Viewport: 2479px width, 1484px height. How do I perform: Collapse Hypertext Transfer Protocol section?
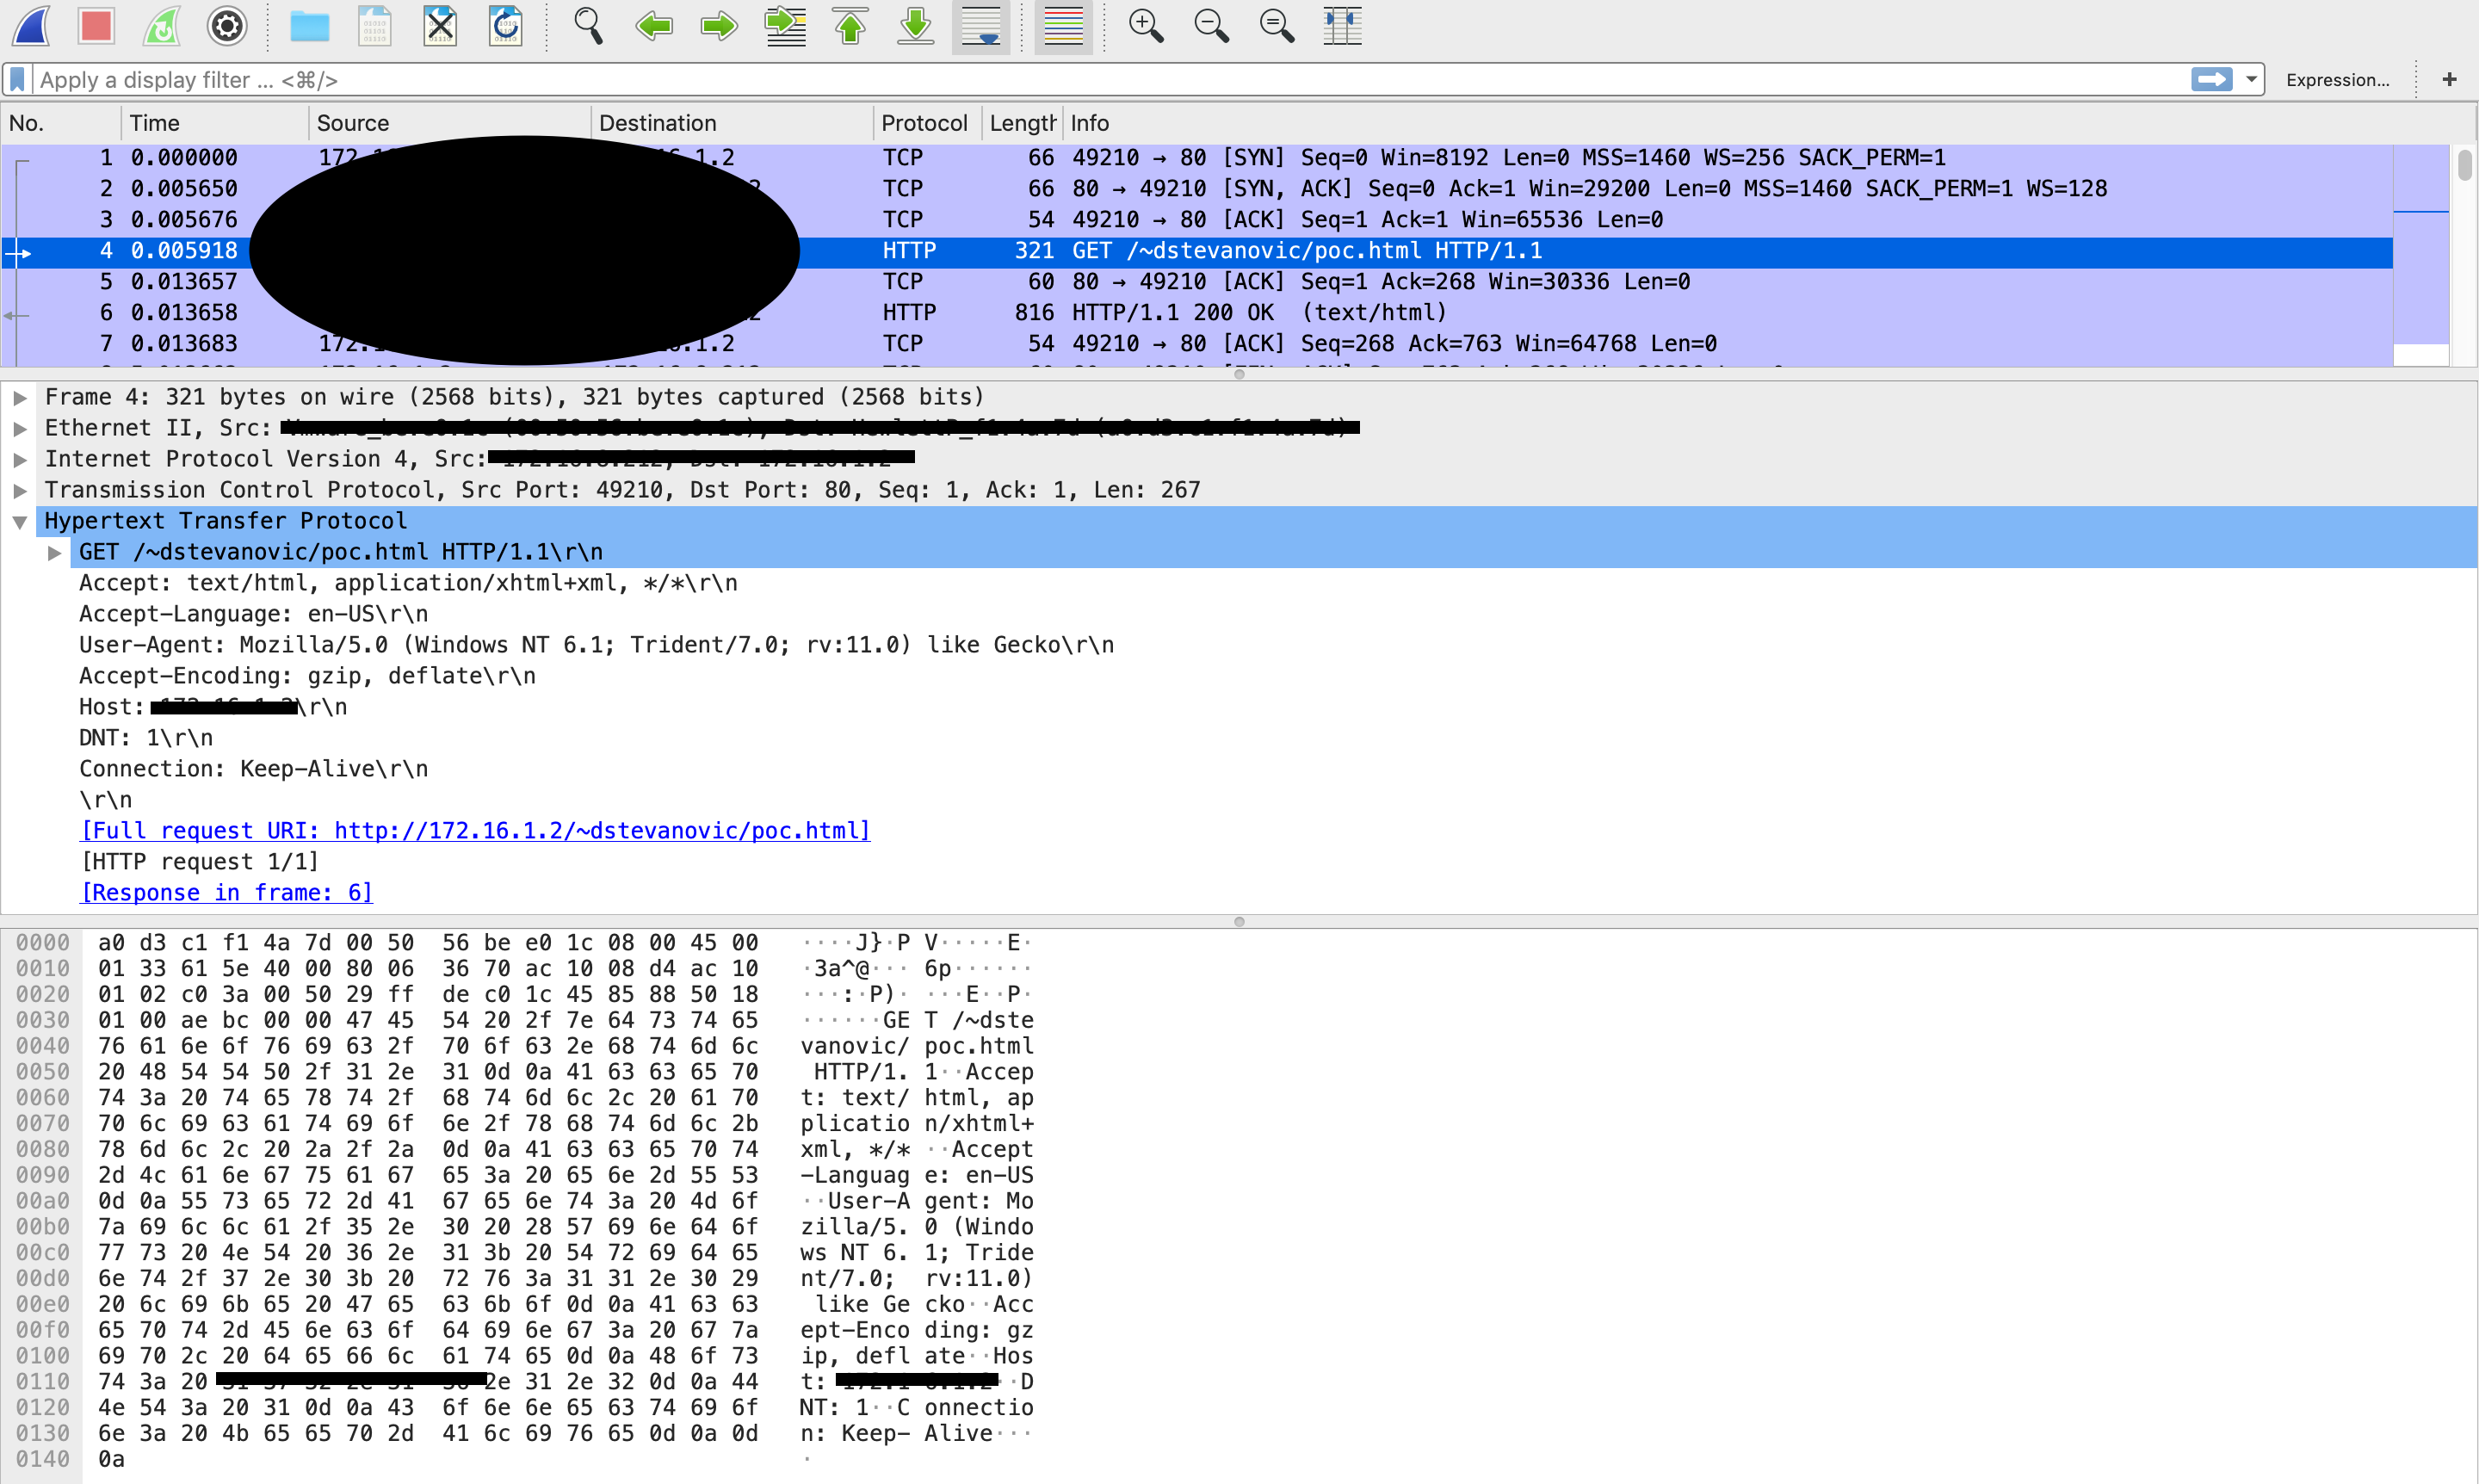coord(20,522)
